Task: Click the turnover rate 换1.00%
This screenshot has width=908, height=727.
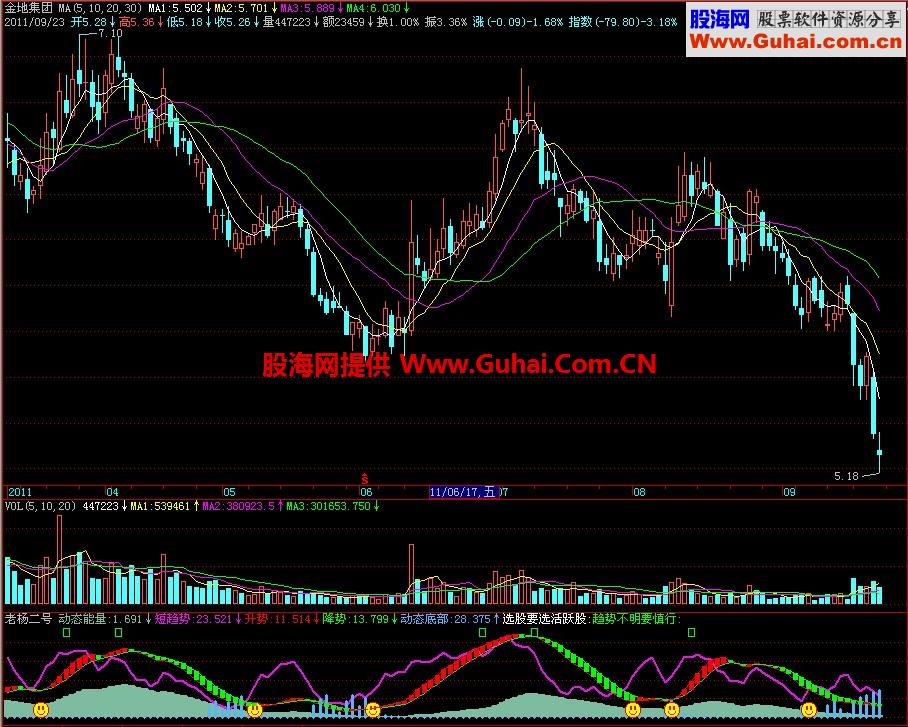Action: tap(397, 22)
